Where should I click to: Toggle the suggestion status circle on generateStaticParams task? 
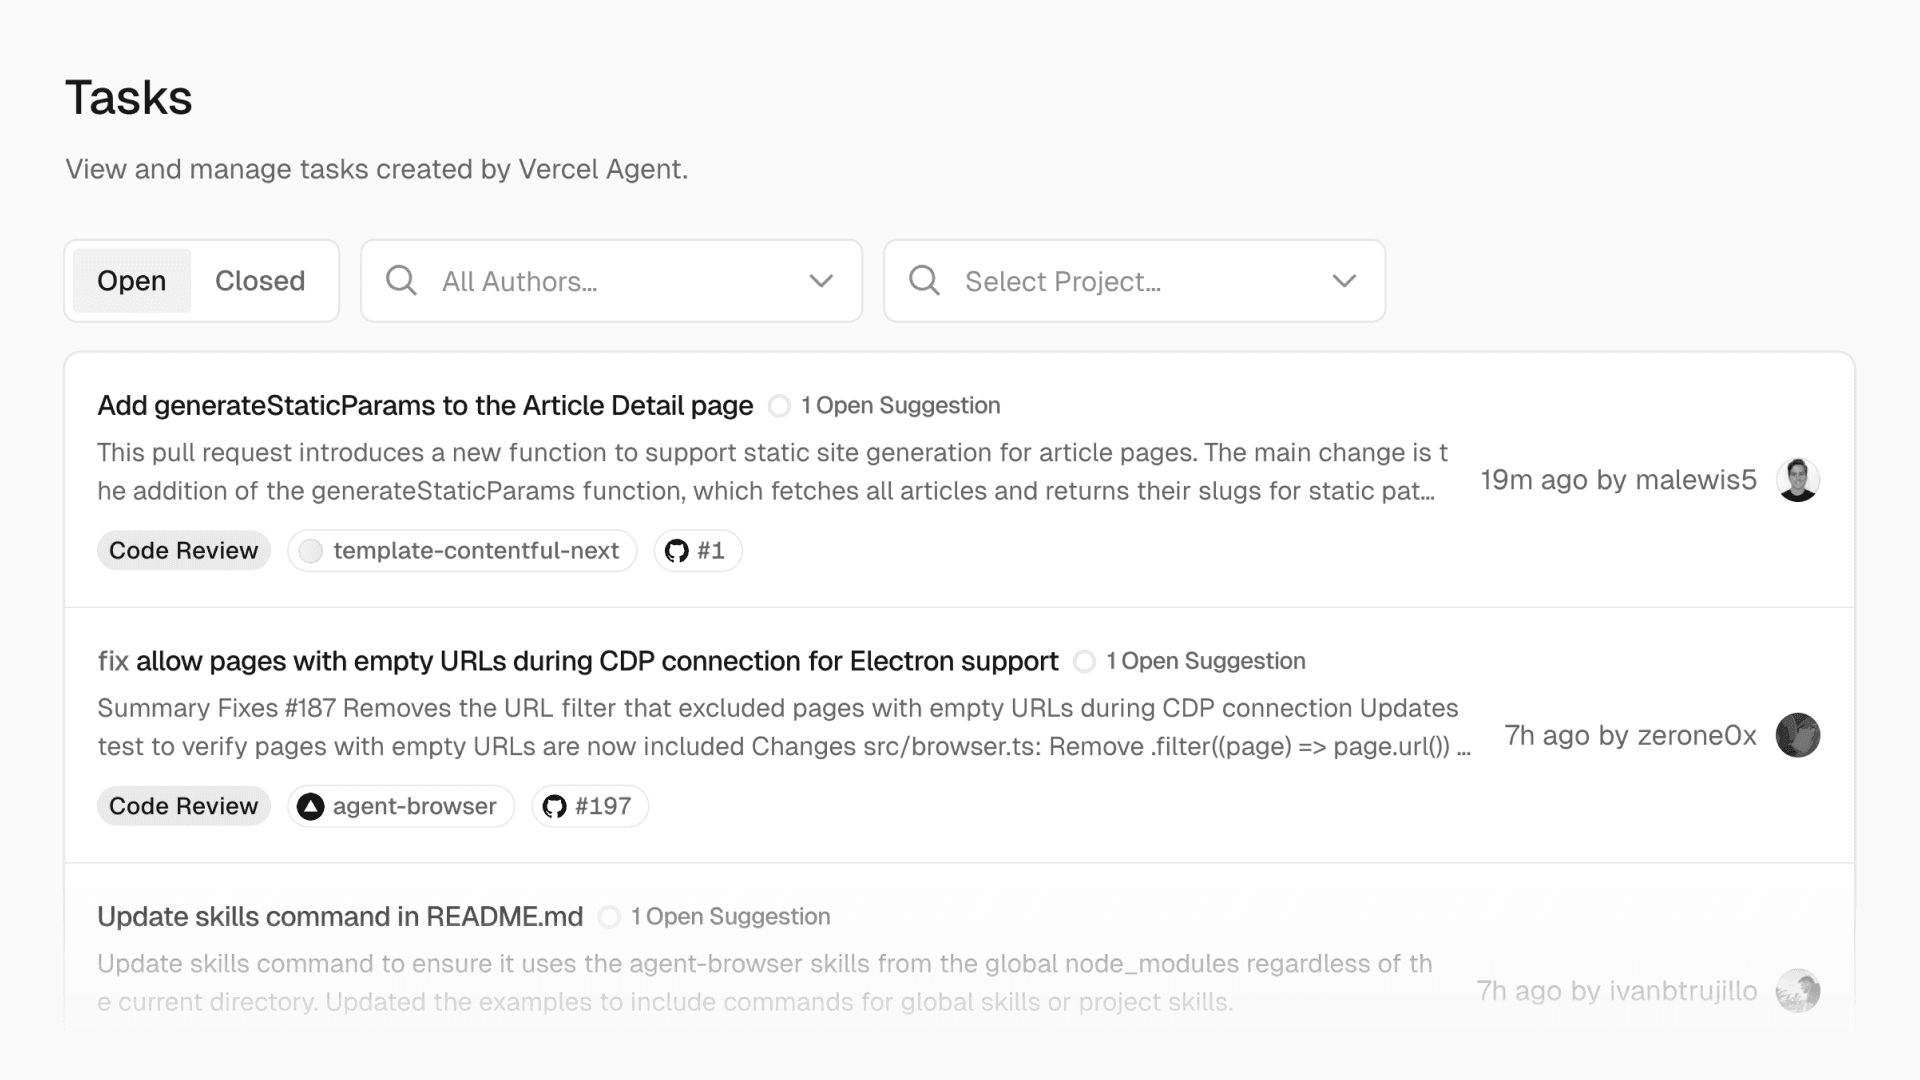coord(779,406)
